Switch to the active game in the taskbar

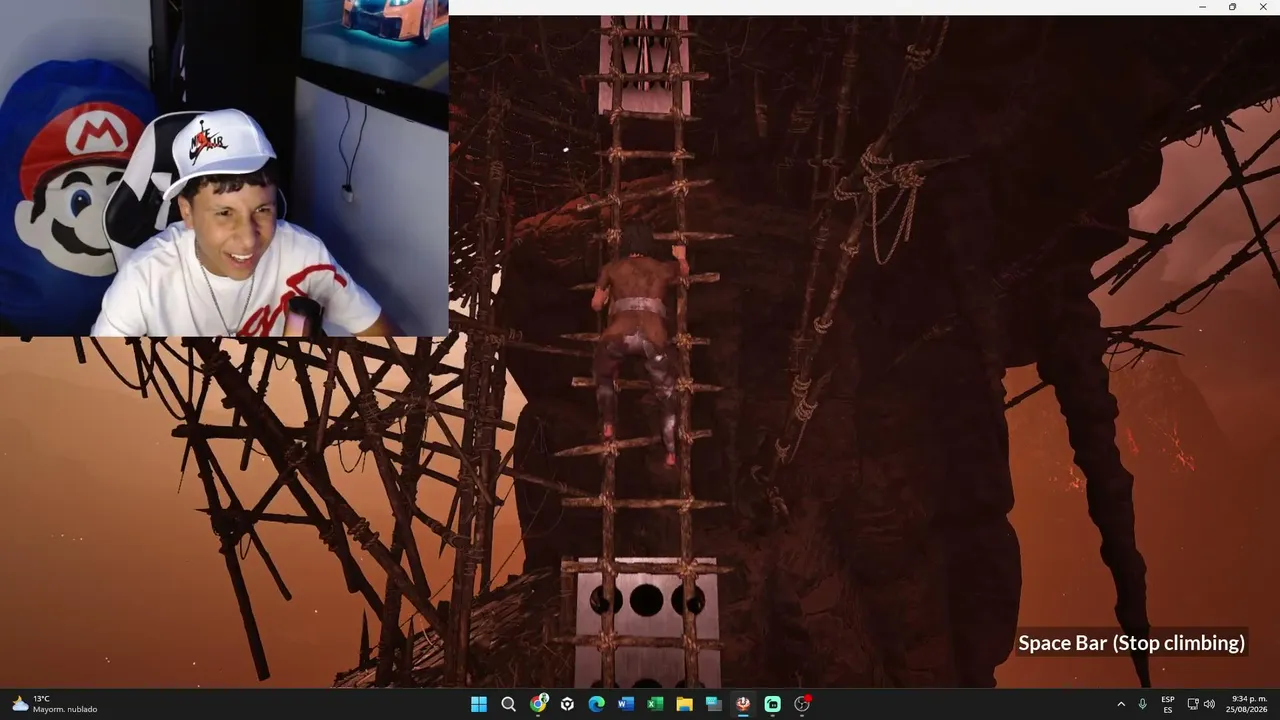[x=743, y=704]
